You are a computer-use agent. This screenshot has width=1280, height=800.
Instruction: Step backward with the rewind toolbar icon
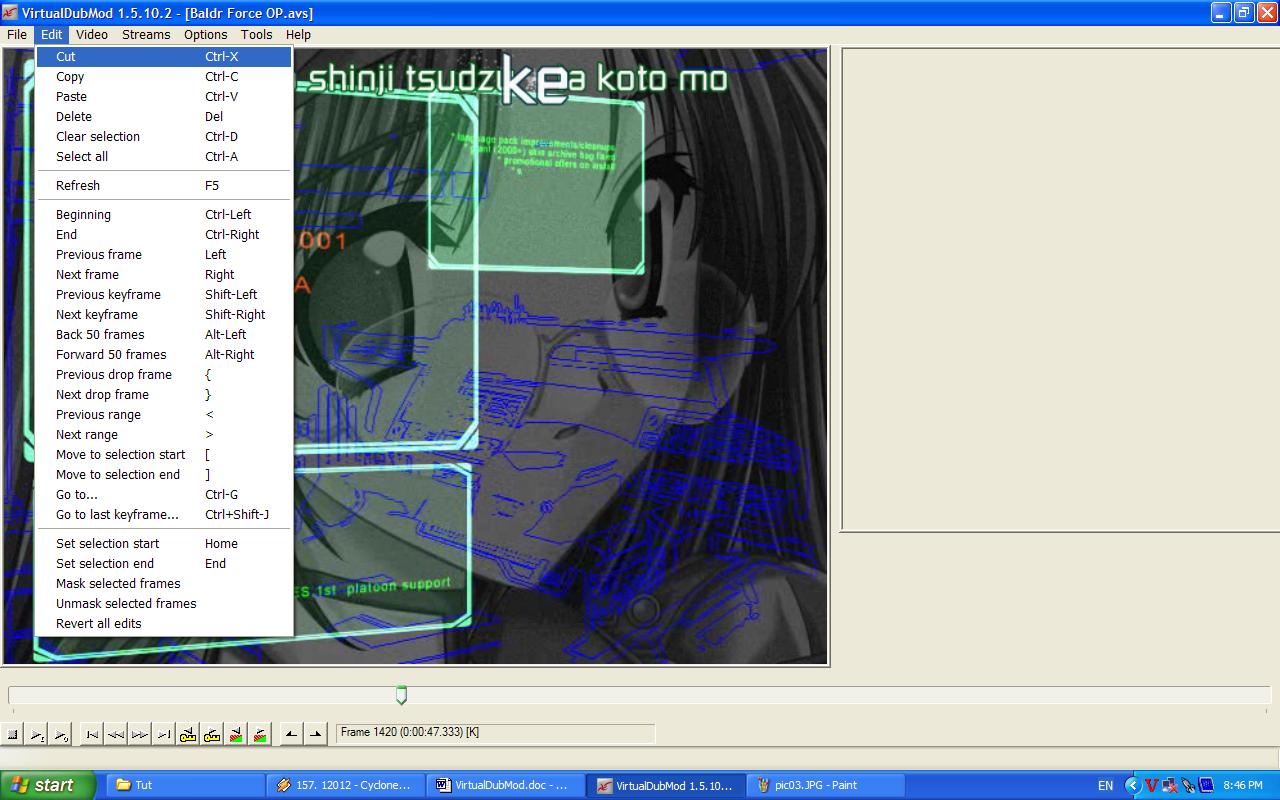[116, 735]
